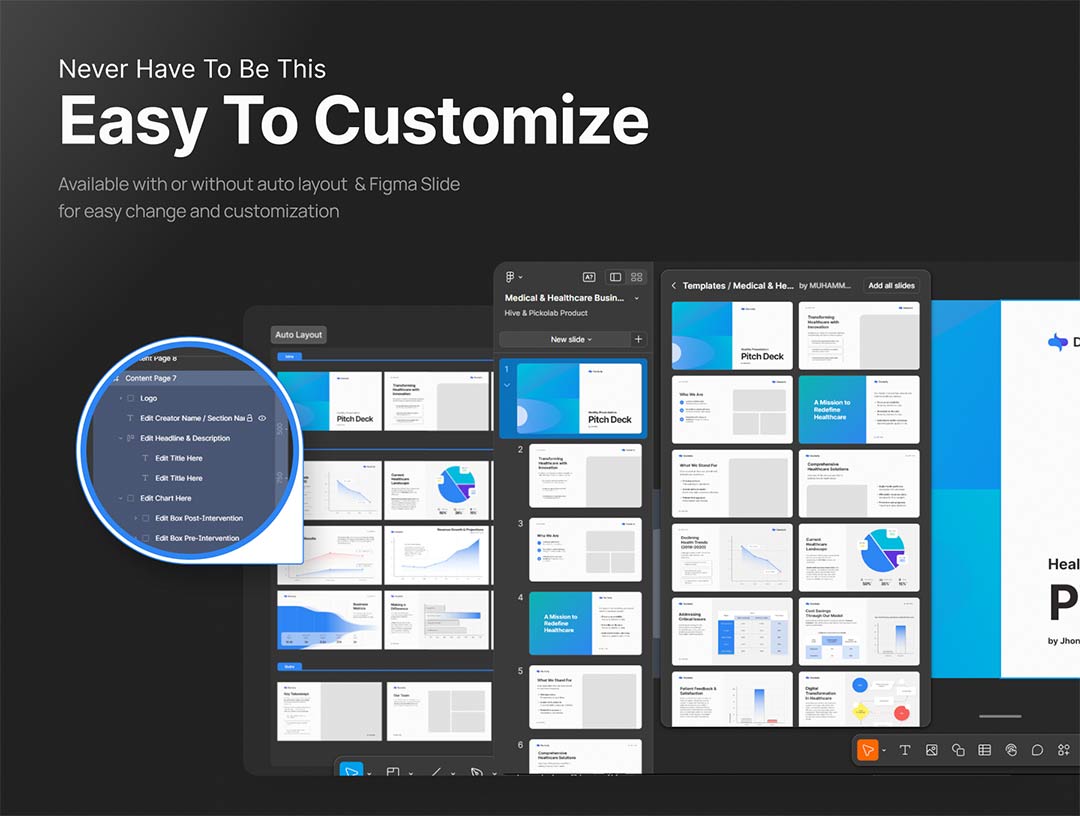The width and height of the screenshot is (1080, 816).
Task: Go back using Templates arrow icon
Action: click(674, 286)
